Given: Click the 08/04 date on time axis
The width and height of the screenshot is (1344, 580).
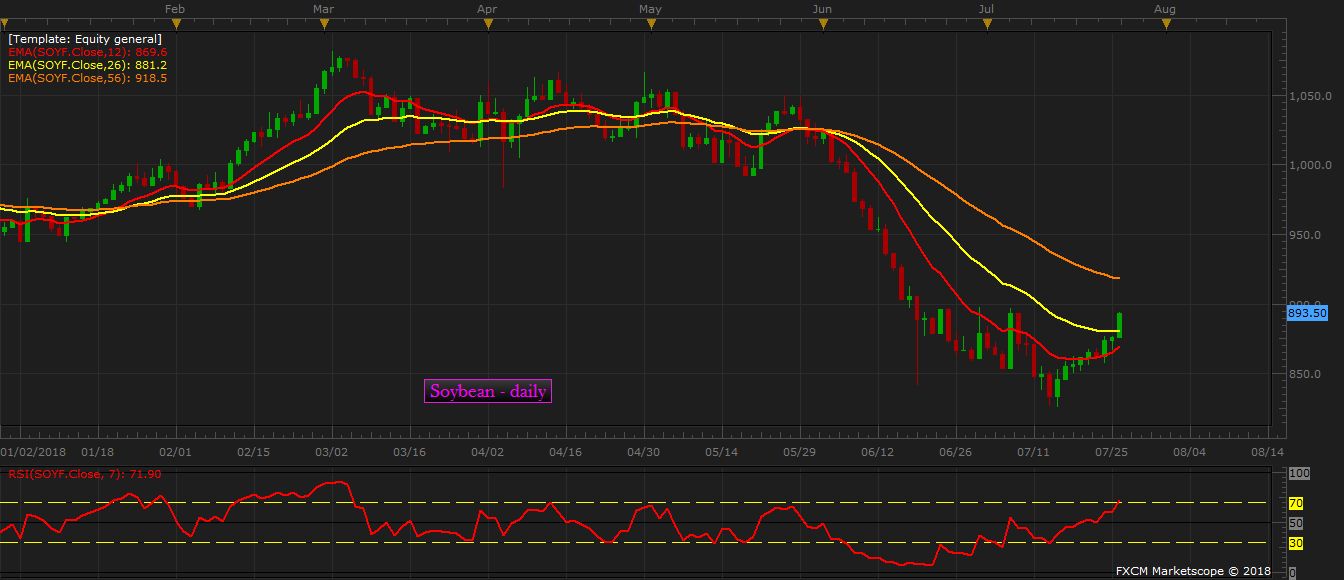Looking at the screenshot, I should click(1190, 451).
